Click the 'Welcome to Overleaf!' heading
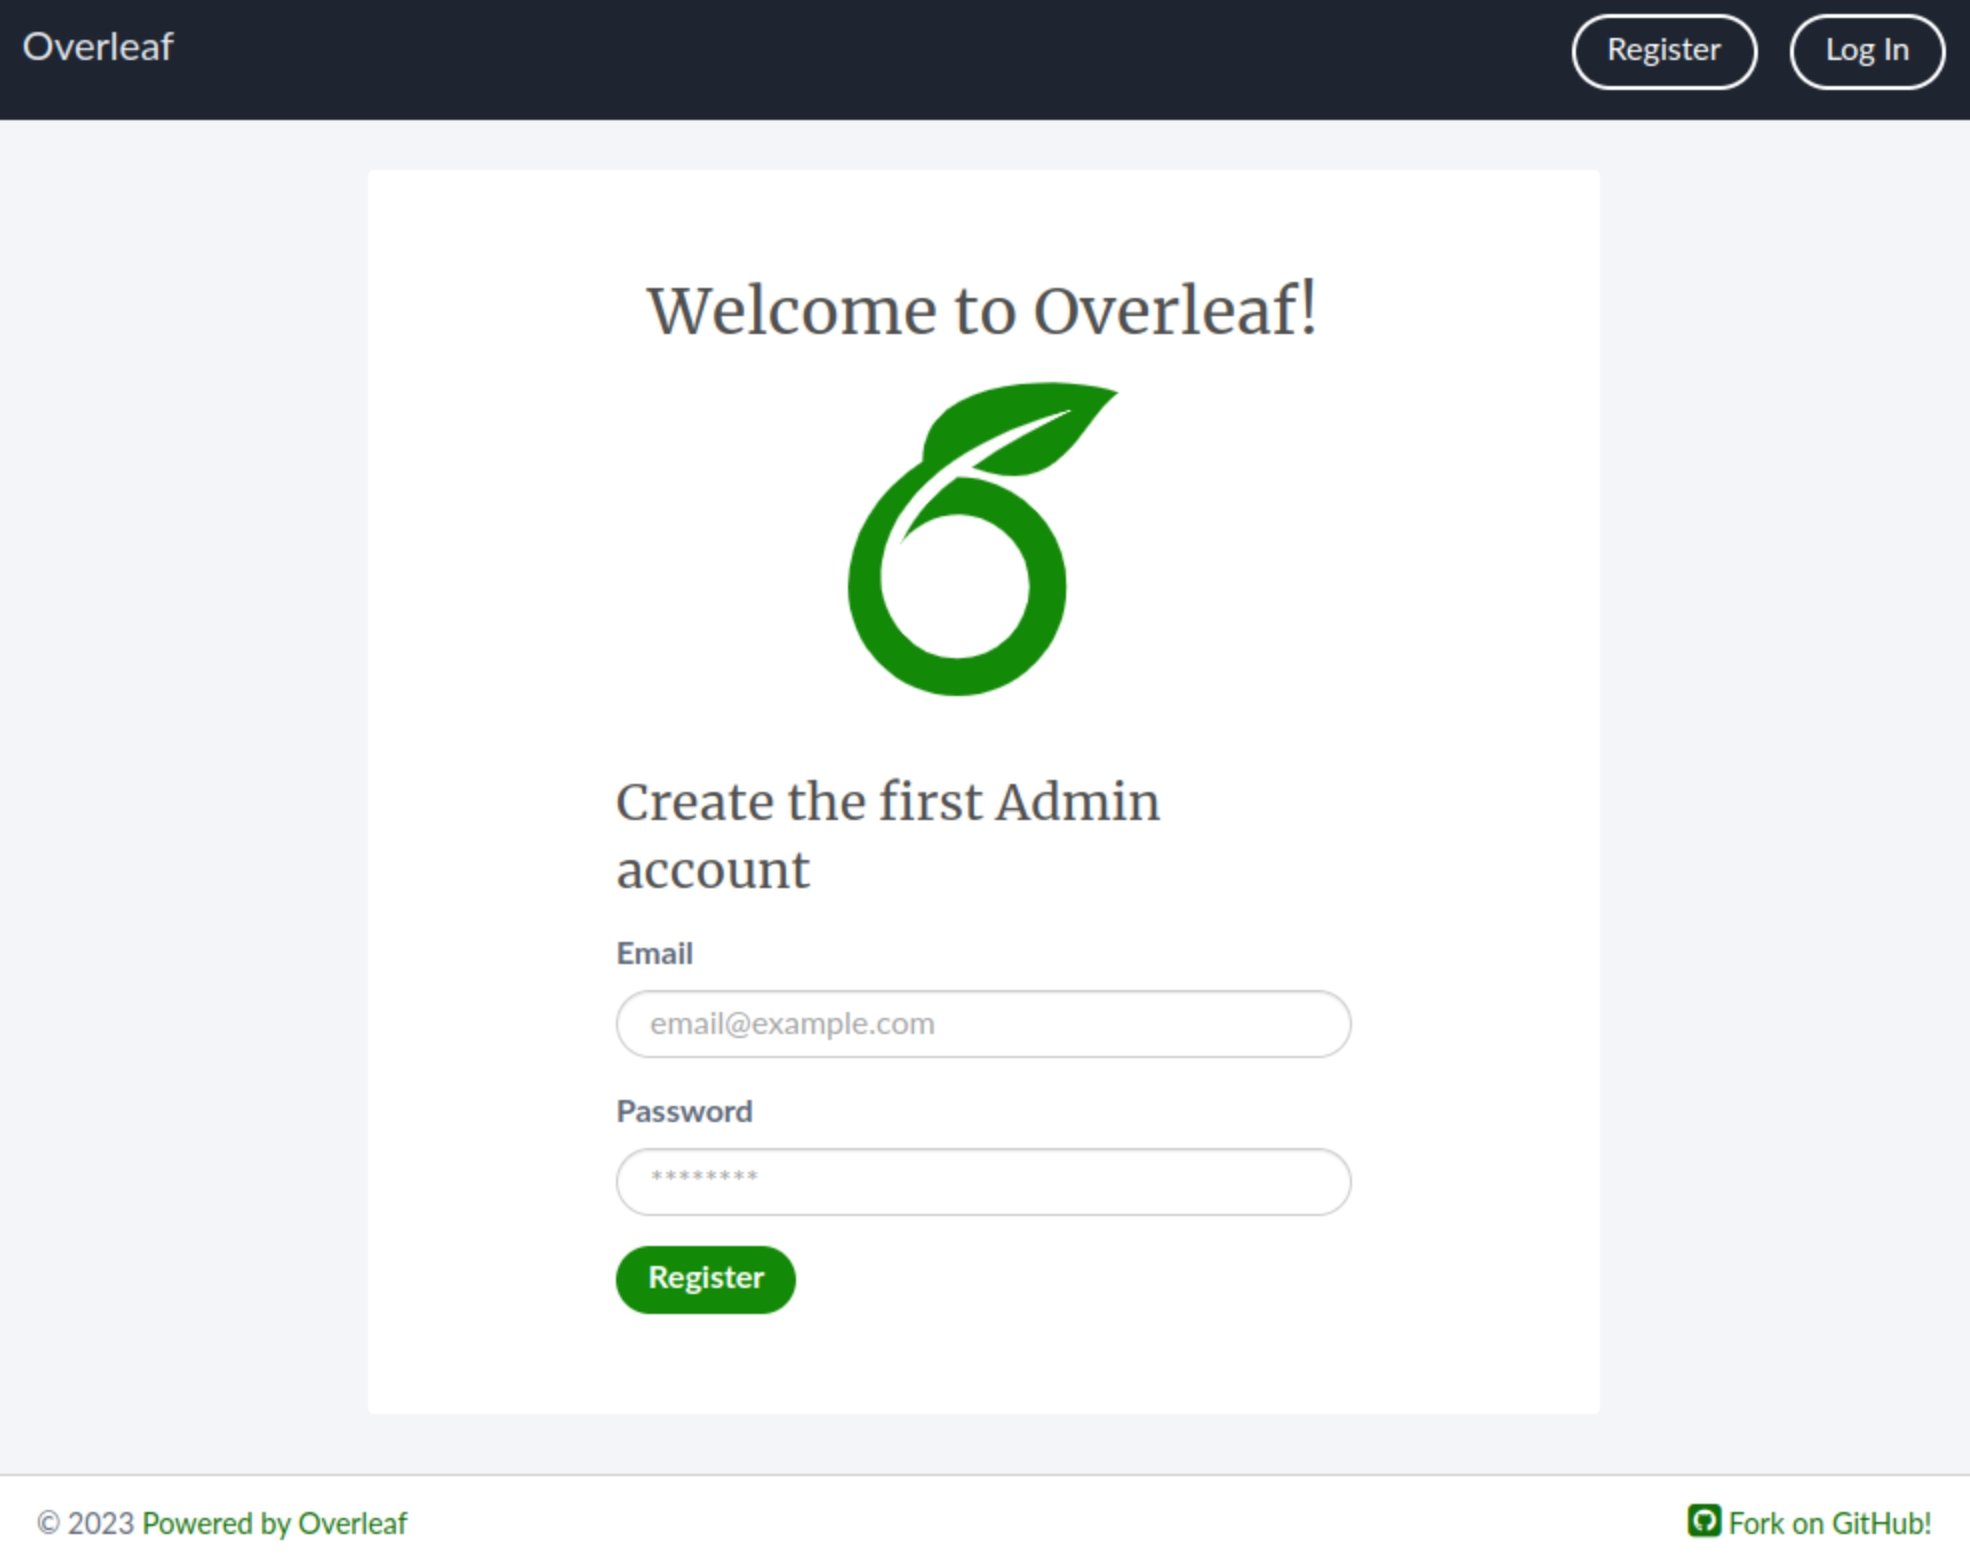This screenshot has width=1970, height=1564. (x=982, y=310)
